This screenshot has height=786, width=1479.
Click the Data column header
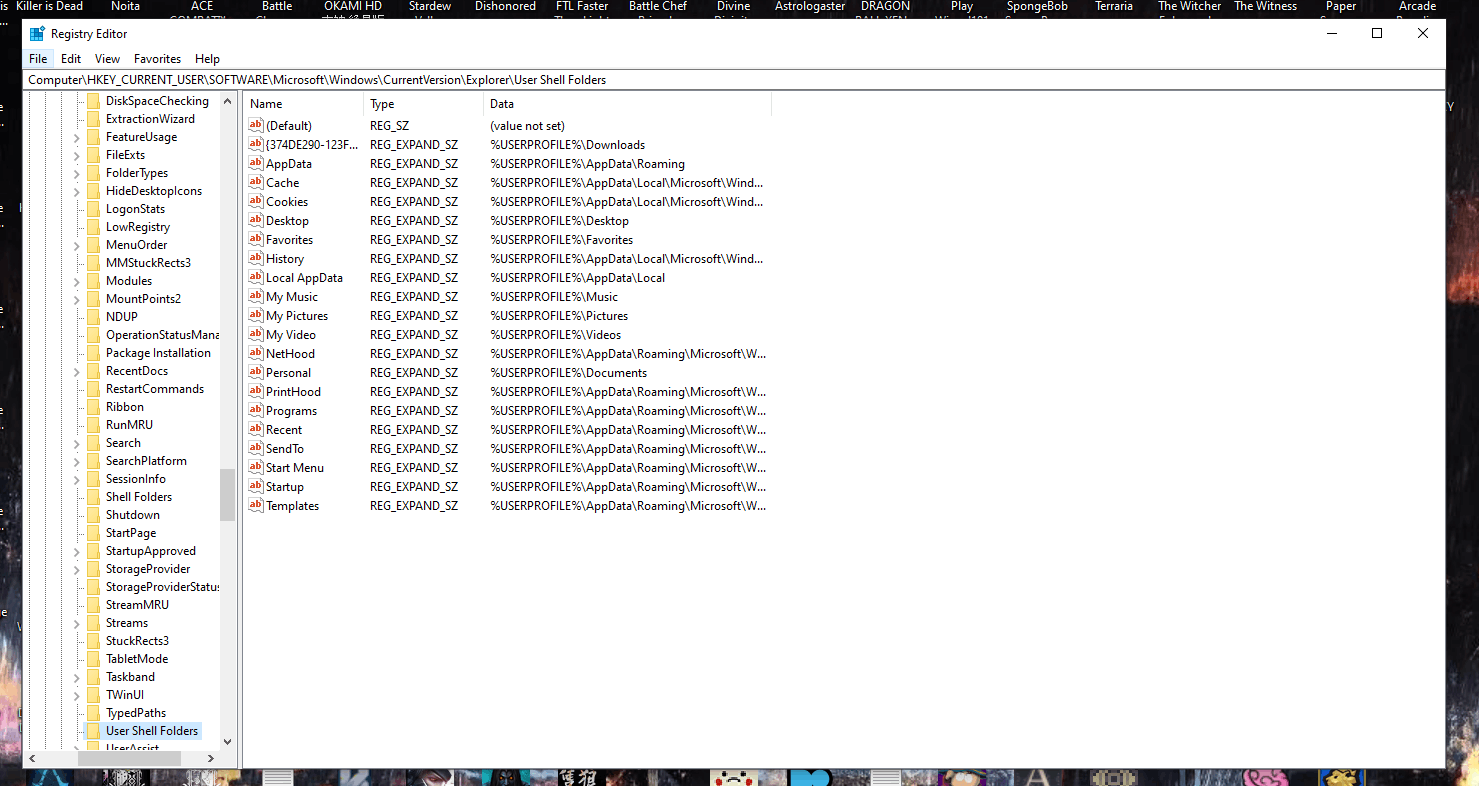coord(628,104)
